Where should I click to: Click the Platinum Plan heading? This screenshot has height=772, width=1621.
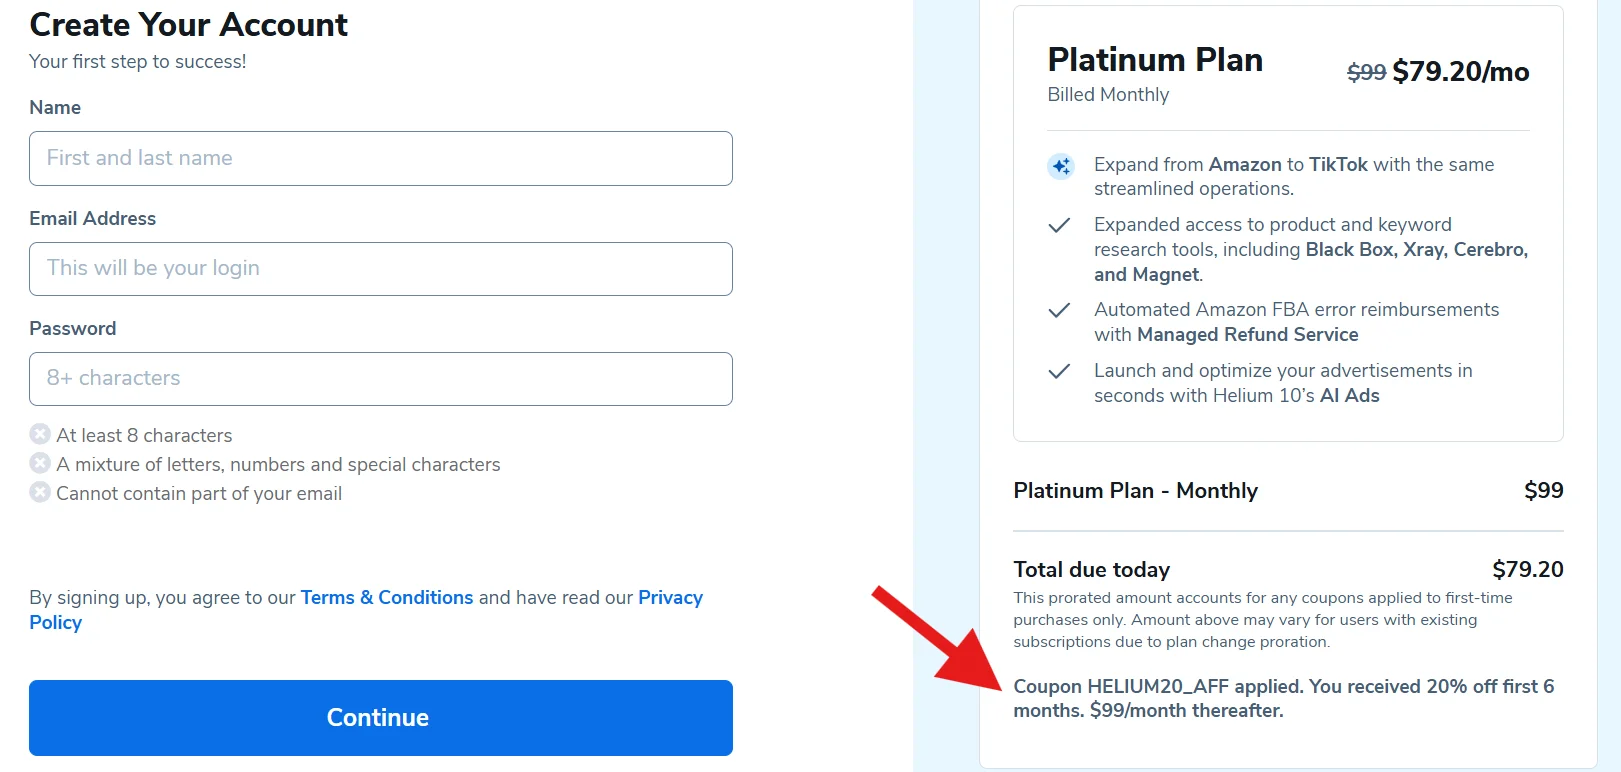[x=1155, y=60]
